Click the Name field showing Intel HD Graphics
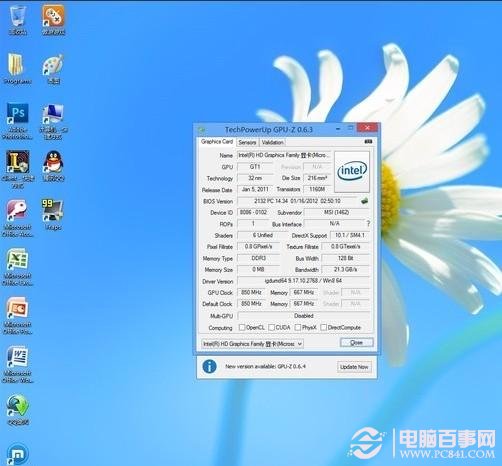The width and height of the screenshot is (502, 466). (284, 155)
